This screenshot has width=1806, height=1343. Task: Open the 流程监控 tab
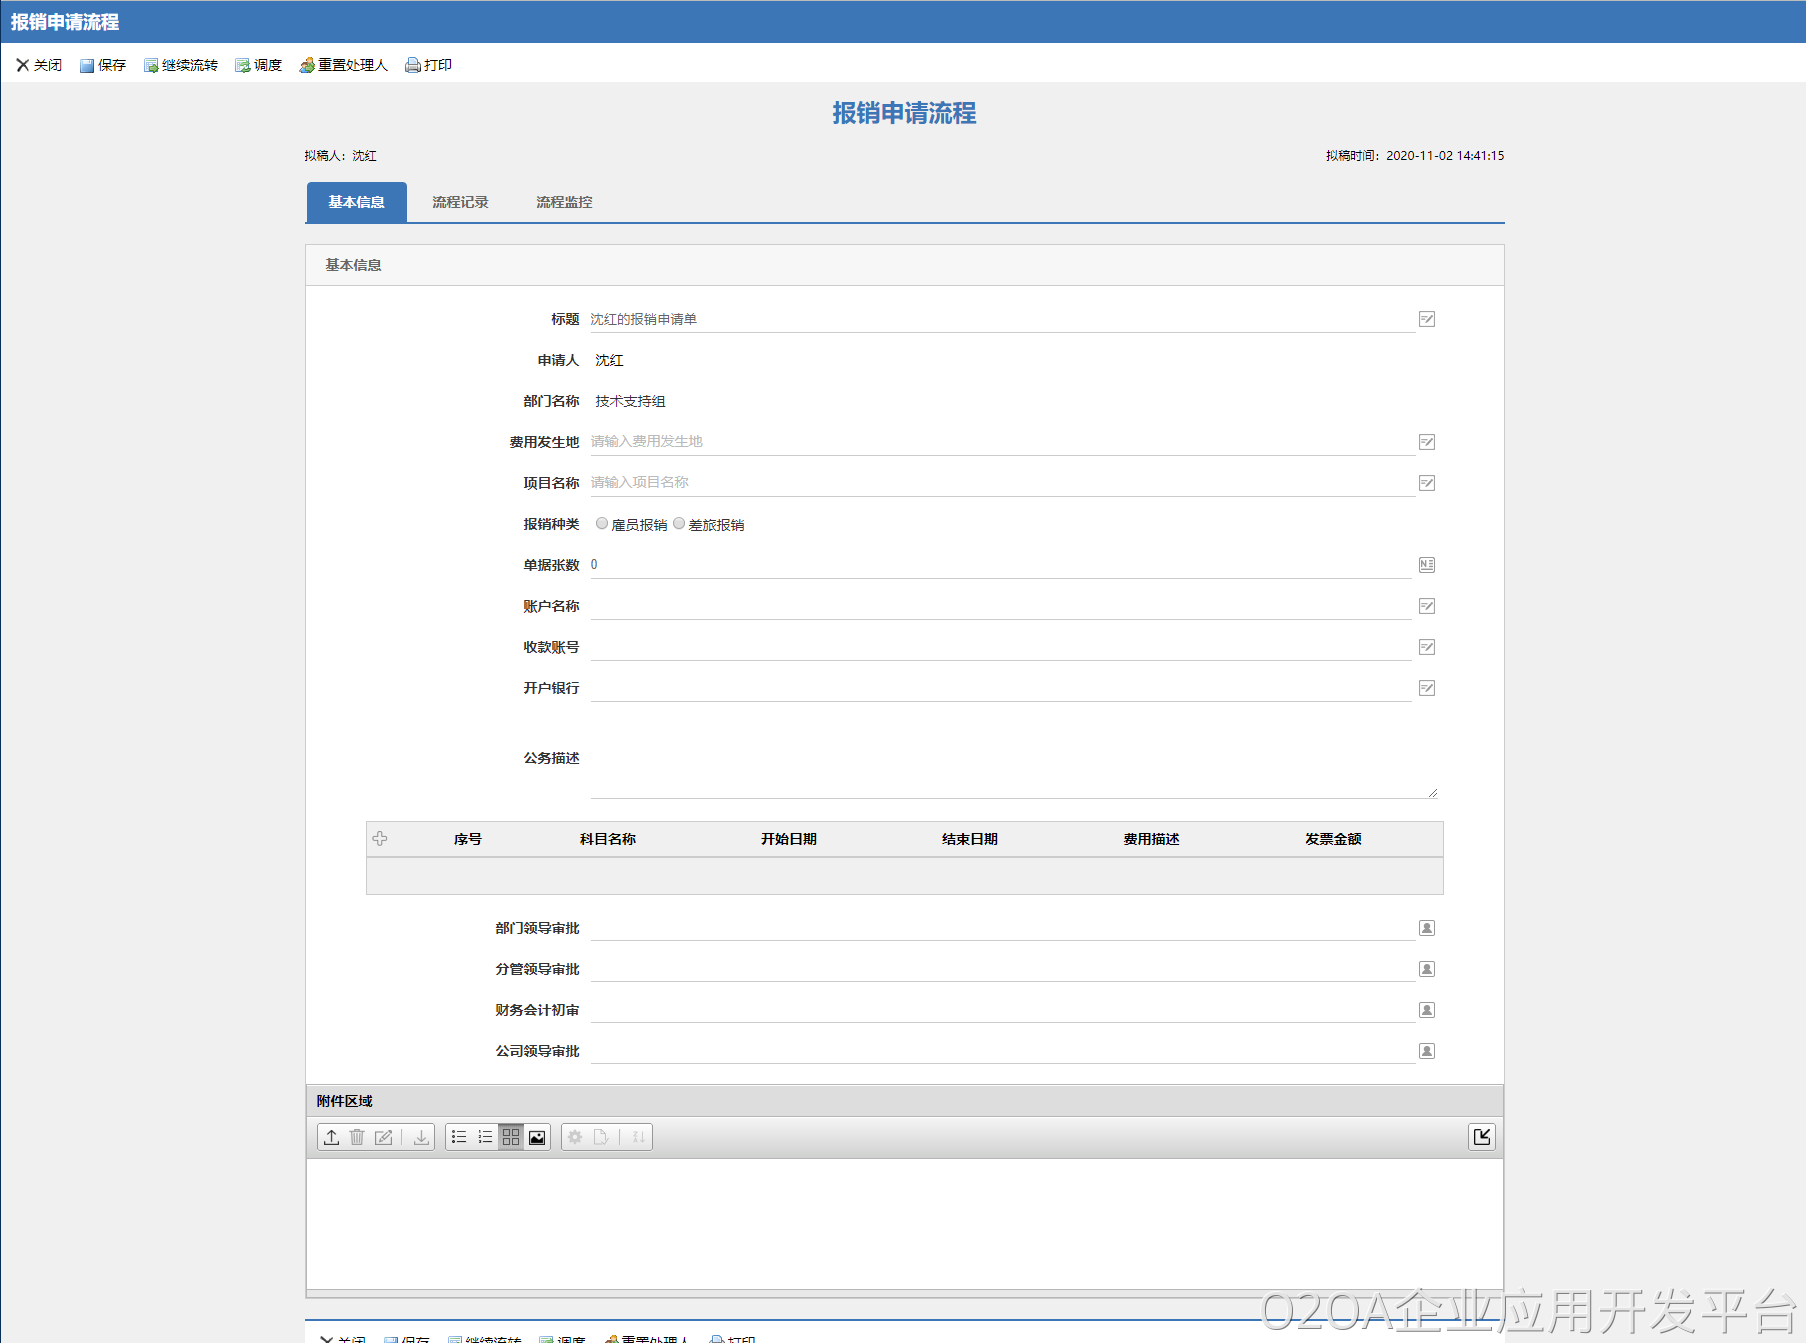(x=564, y=202)
